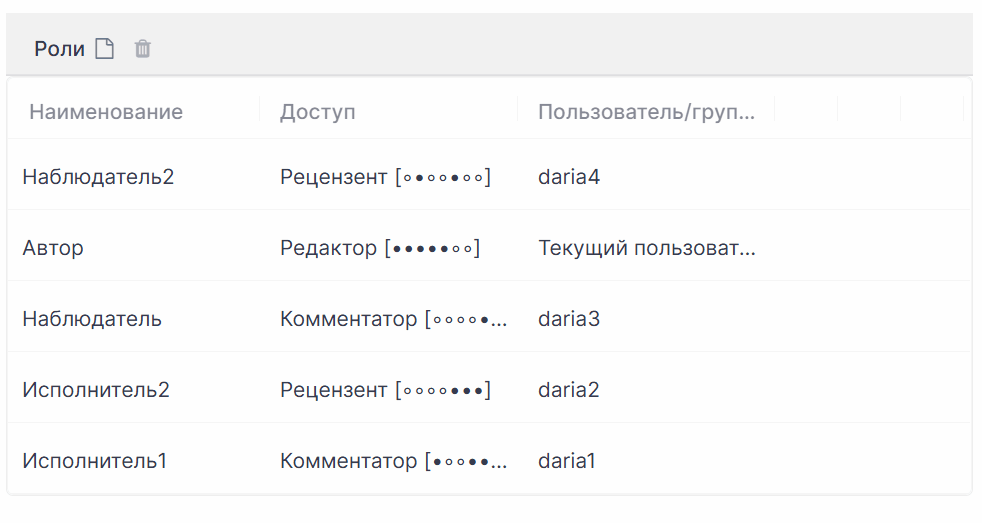
Task: Open access cell of Наблюдатель row
Action: click(393, 319)
